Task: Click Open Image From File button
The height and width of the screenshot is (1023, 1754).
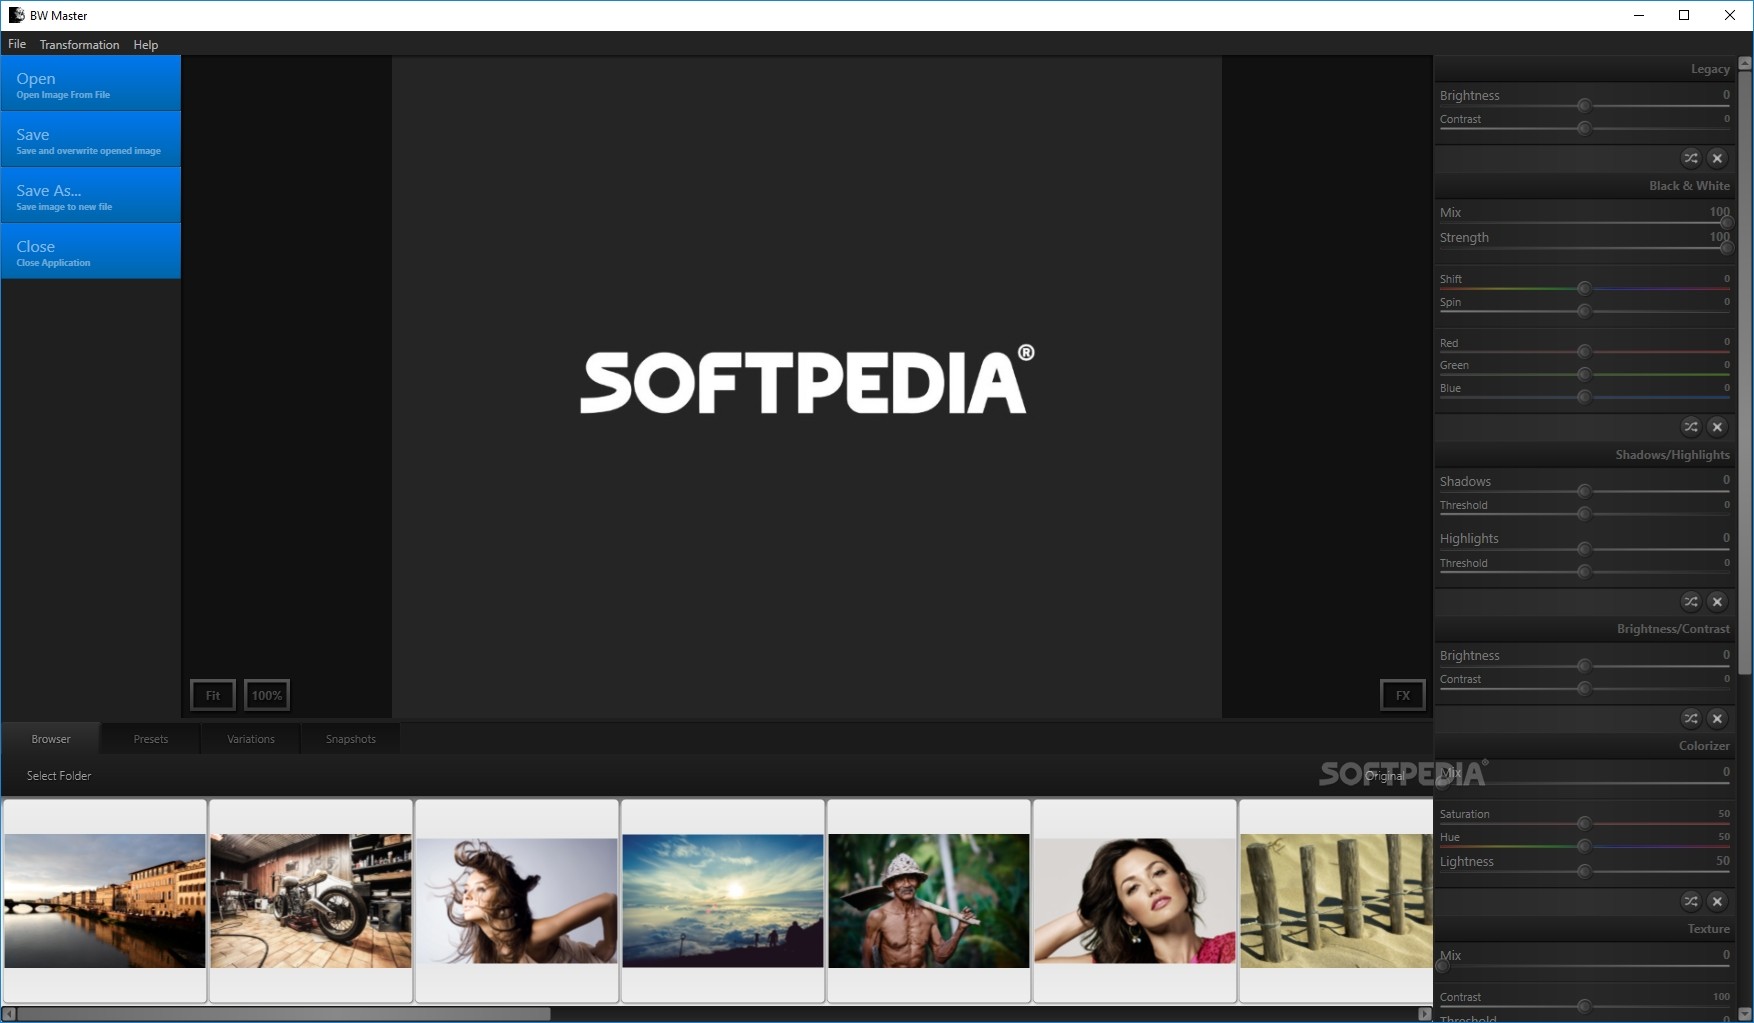Action: click(91, 83)
